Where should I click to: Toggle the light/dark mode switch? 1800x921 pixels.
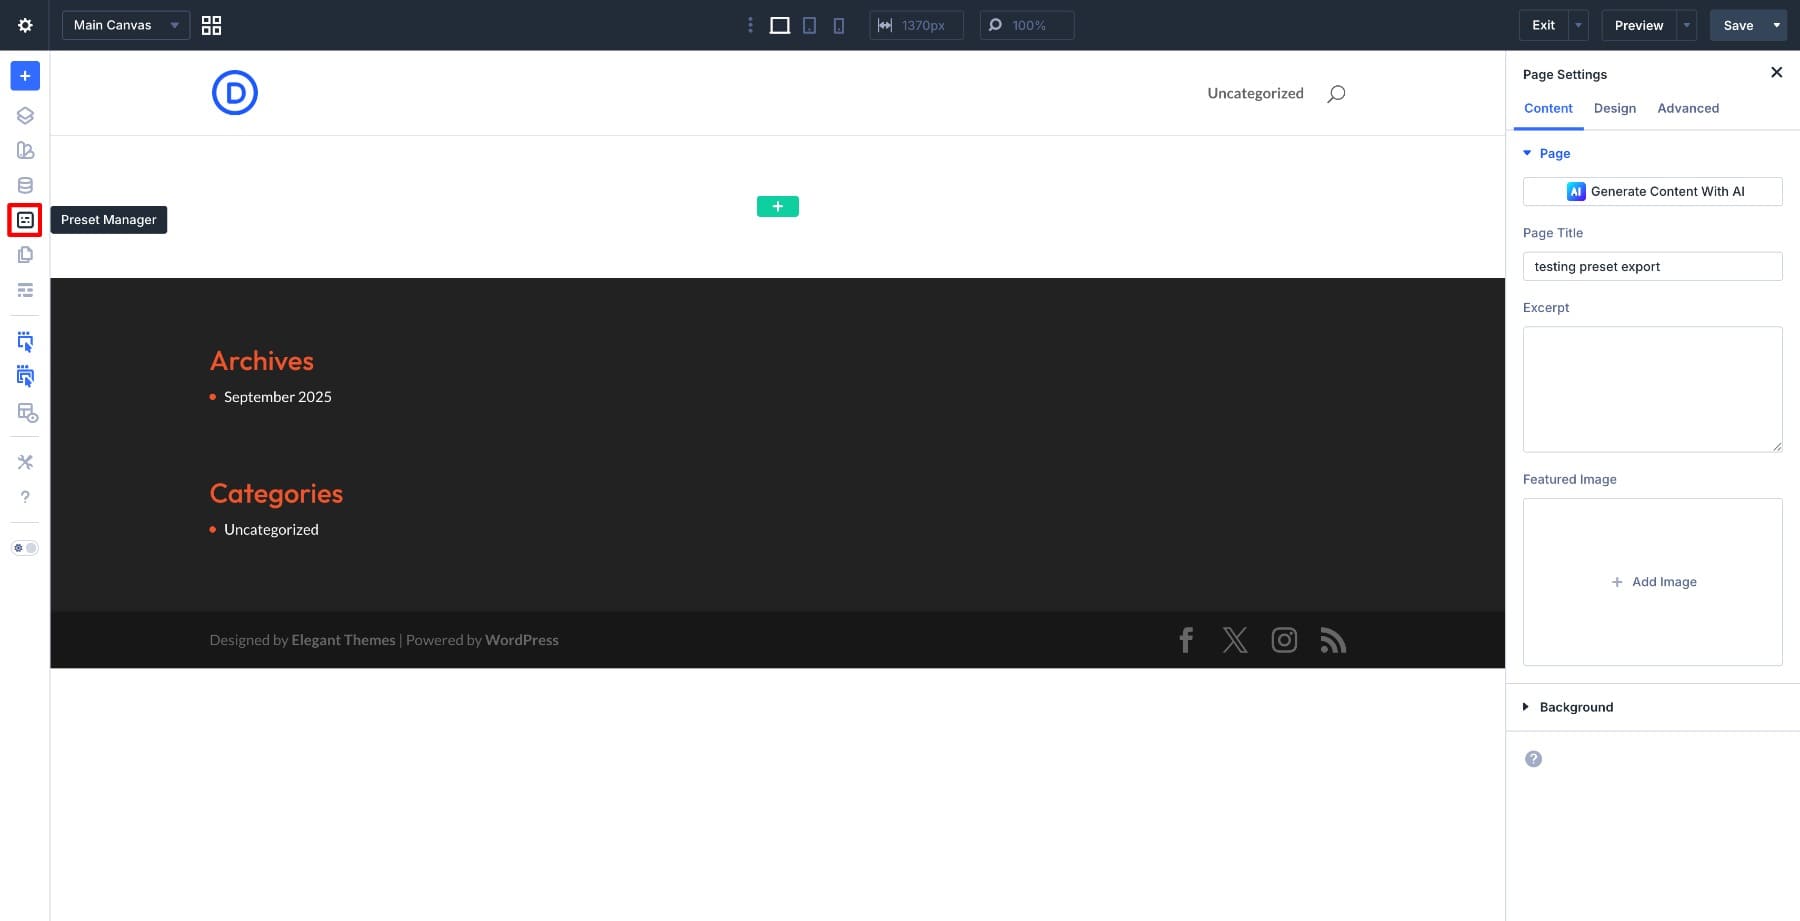coord(25,548)
